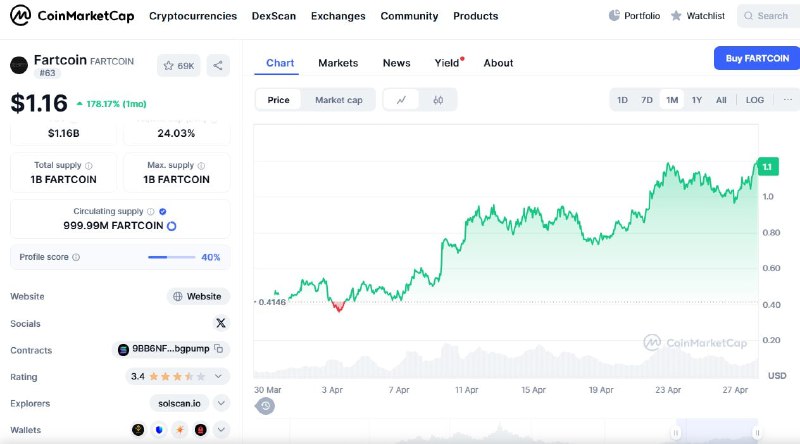Viewport: 800px width, 444px height.
Task: Open the CoinMarketCap logo home link
Action: click(72, 16)
